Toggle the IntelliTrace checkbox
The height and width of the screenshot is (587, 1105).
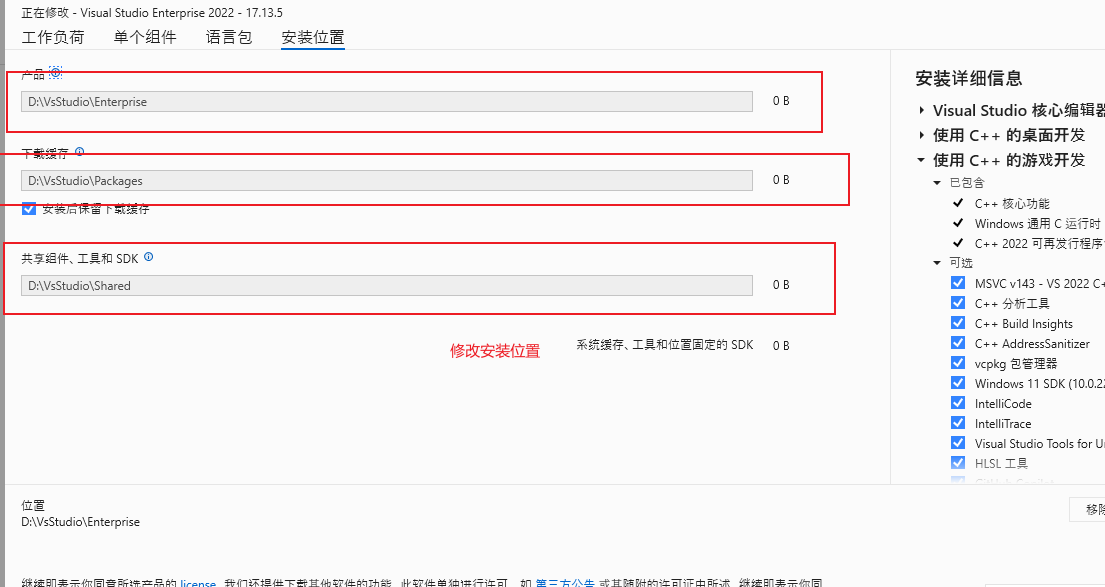(x=958, y=423)
